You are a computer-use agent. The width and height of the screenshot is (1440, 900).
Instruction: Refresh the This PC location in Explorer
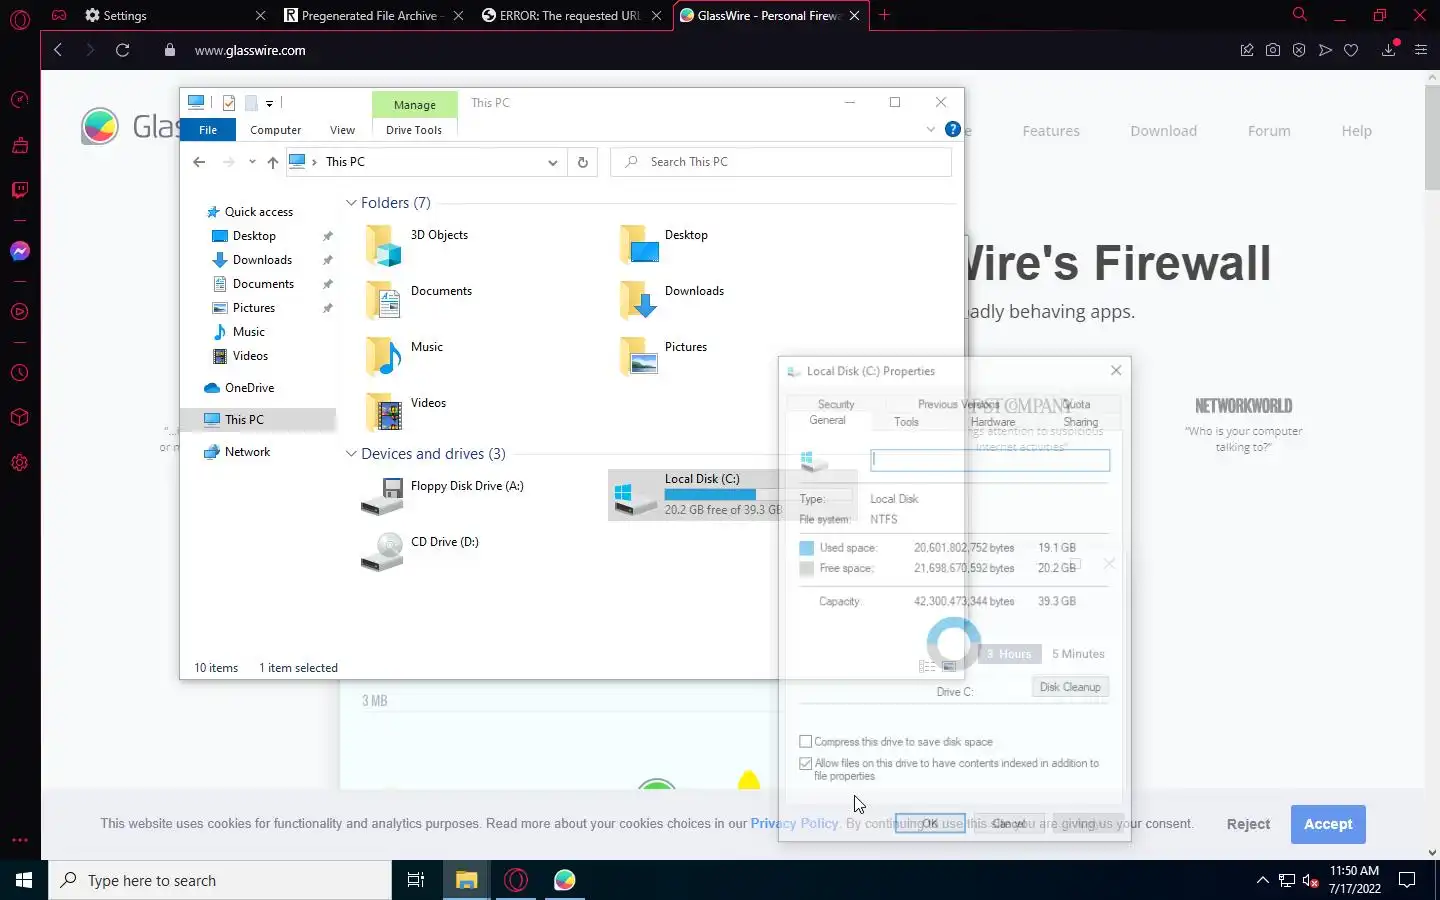[583, 162]
